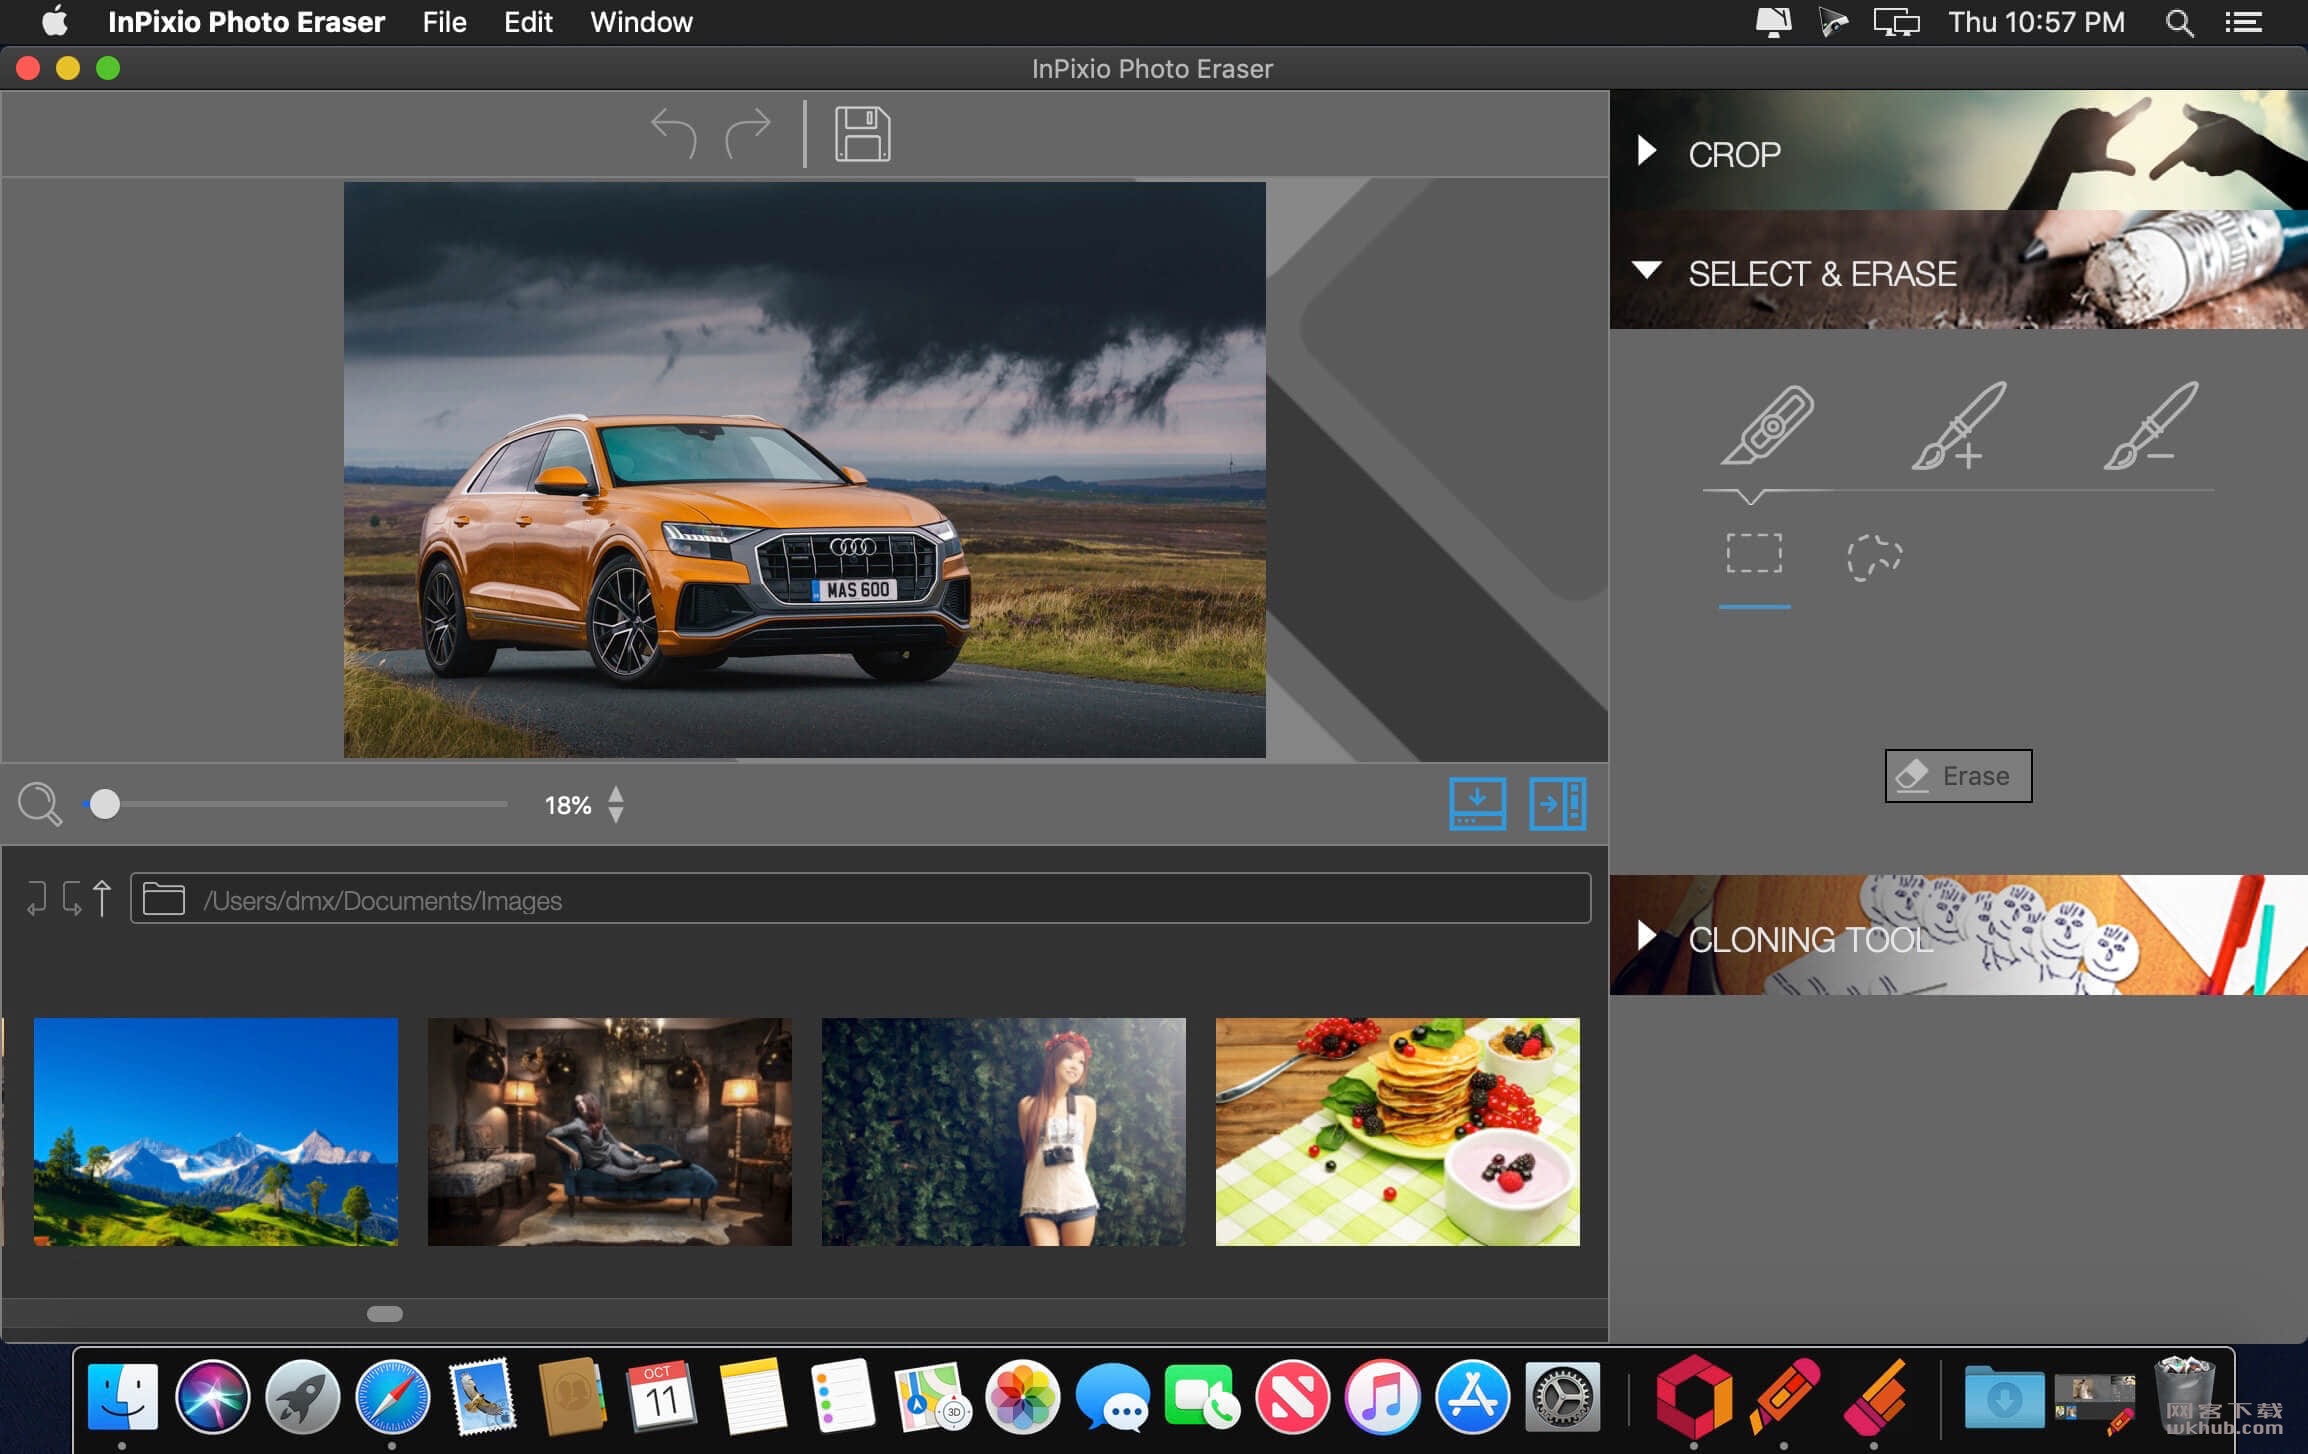Open Maps from the Dock
The width and height of the screenshot is (2308, 1454).
[932, 1397]
